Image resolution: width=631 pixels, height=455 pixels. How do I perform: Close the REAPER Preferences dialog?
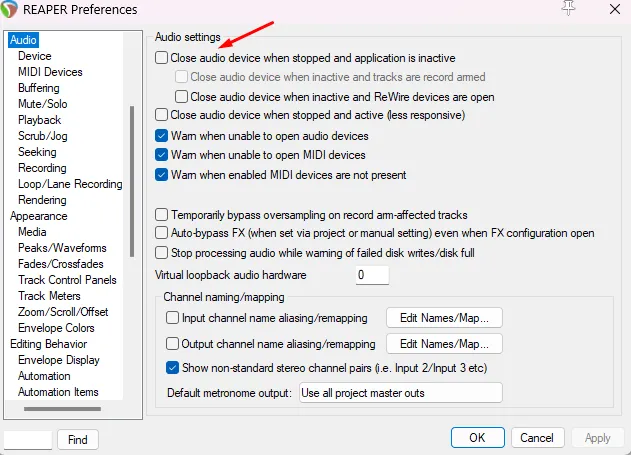(615, 9)
